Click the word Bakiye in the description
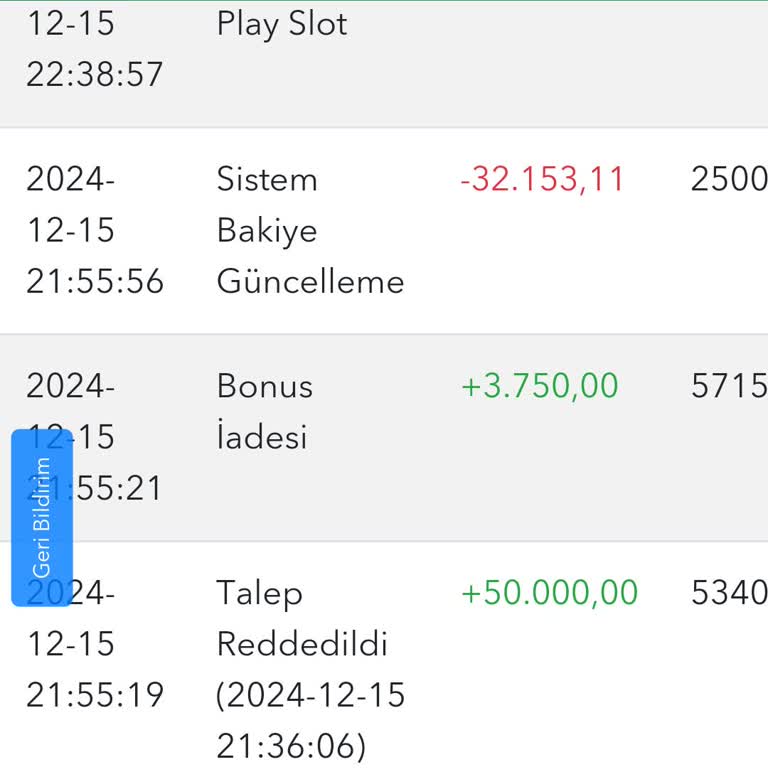 [267, 231]
